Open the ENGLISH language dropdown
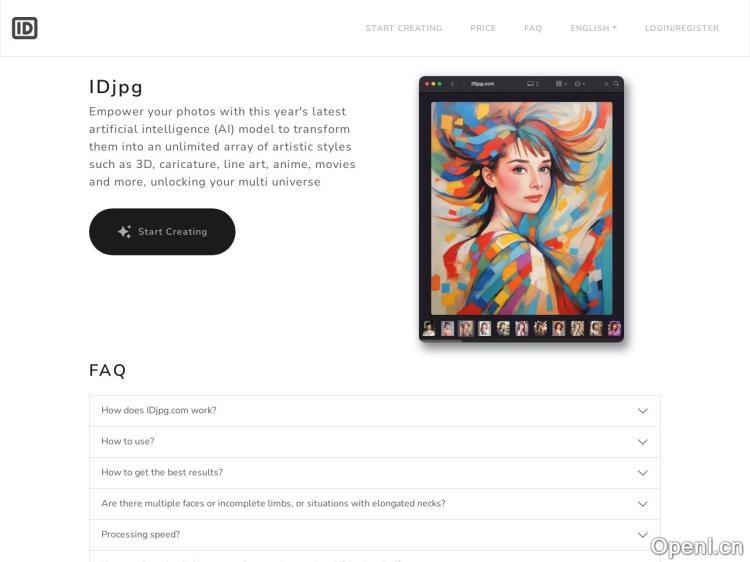 tap(593, 28)
